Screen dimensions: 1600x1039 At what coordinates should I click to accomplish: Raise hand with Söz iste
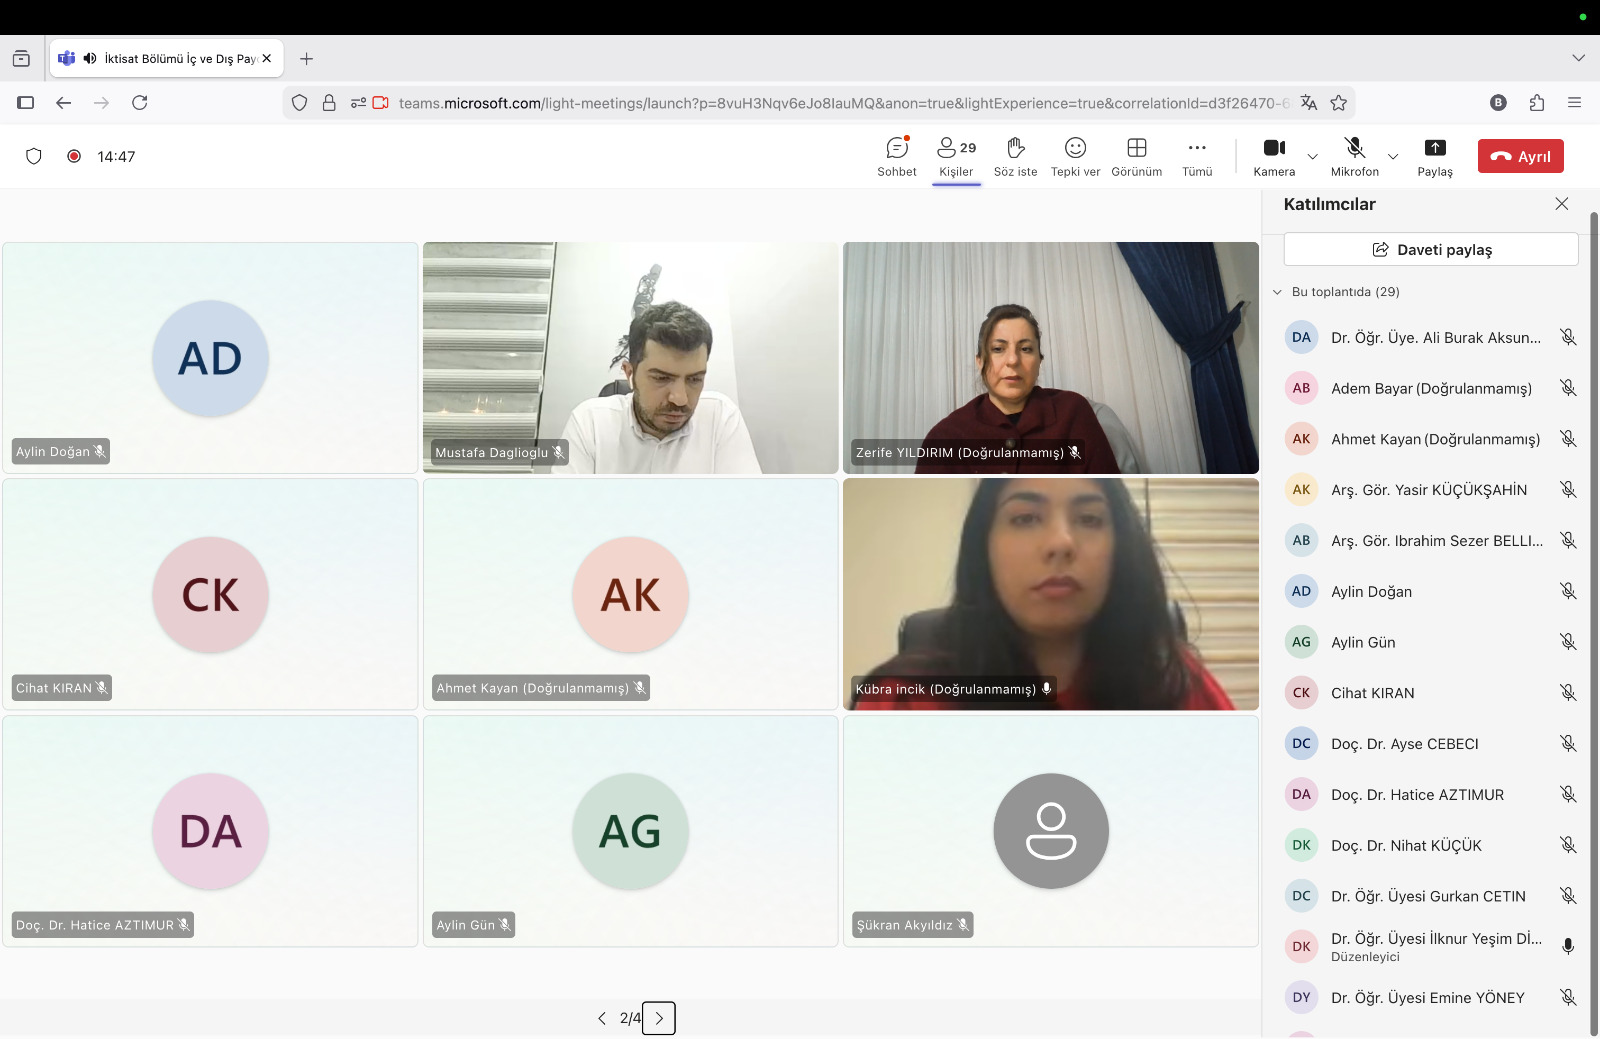1015,156
